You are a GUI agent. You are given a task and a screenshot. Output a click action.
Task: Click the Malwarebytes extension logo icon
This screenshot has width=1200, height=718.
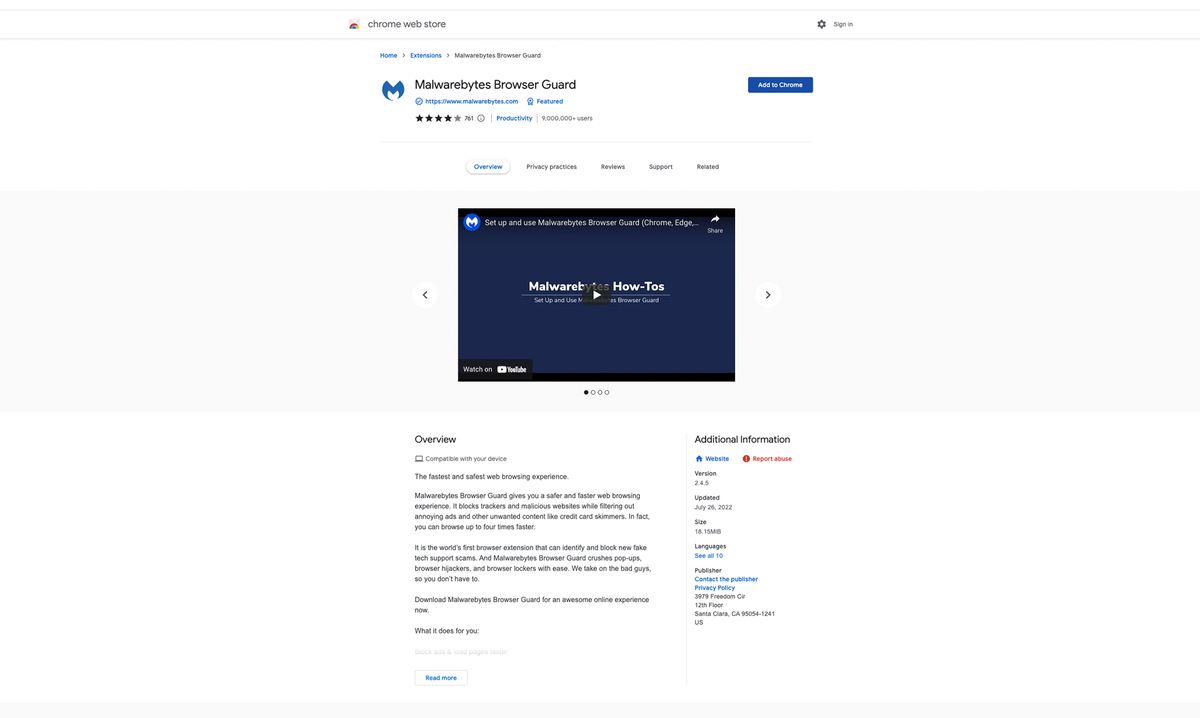click(x=393, y=91)
